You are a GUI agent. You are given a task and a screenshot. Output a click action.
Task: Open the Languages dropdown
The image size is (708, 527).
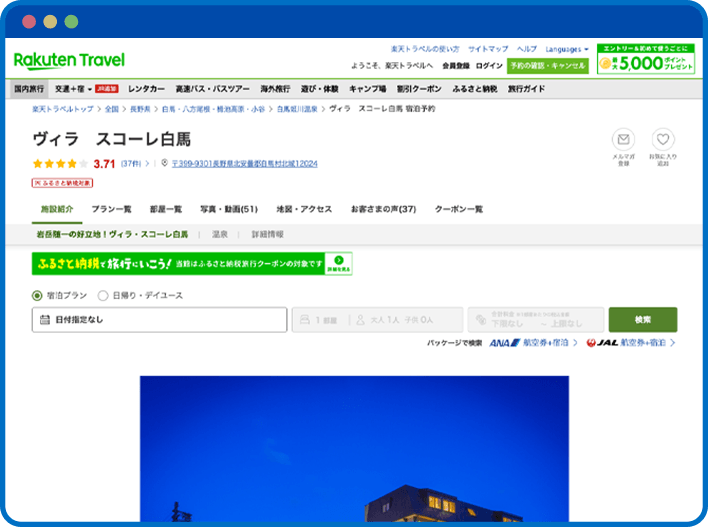[x=567, y=49]
